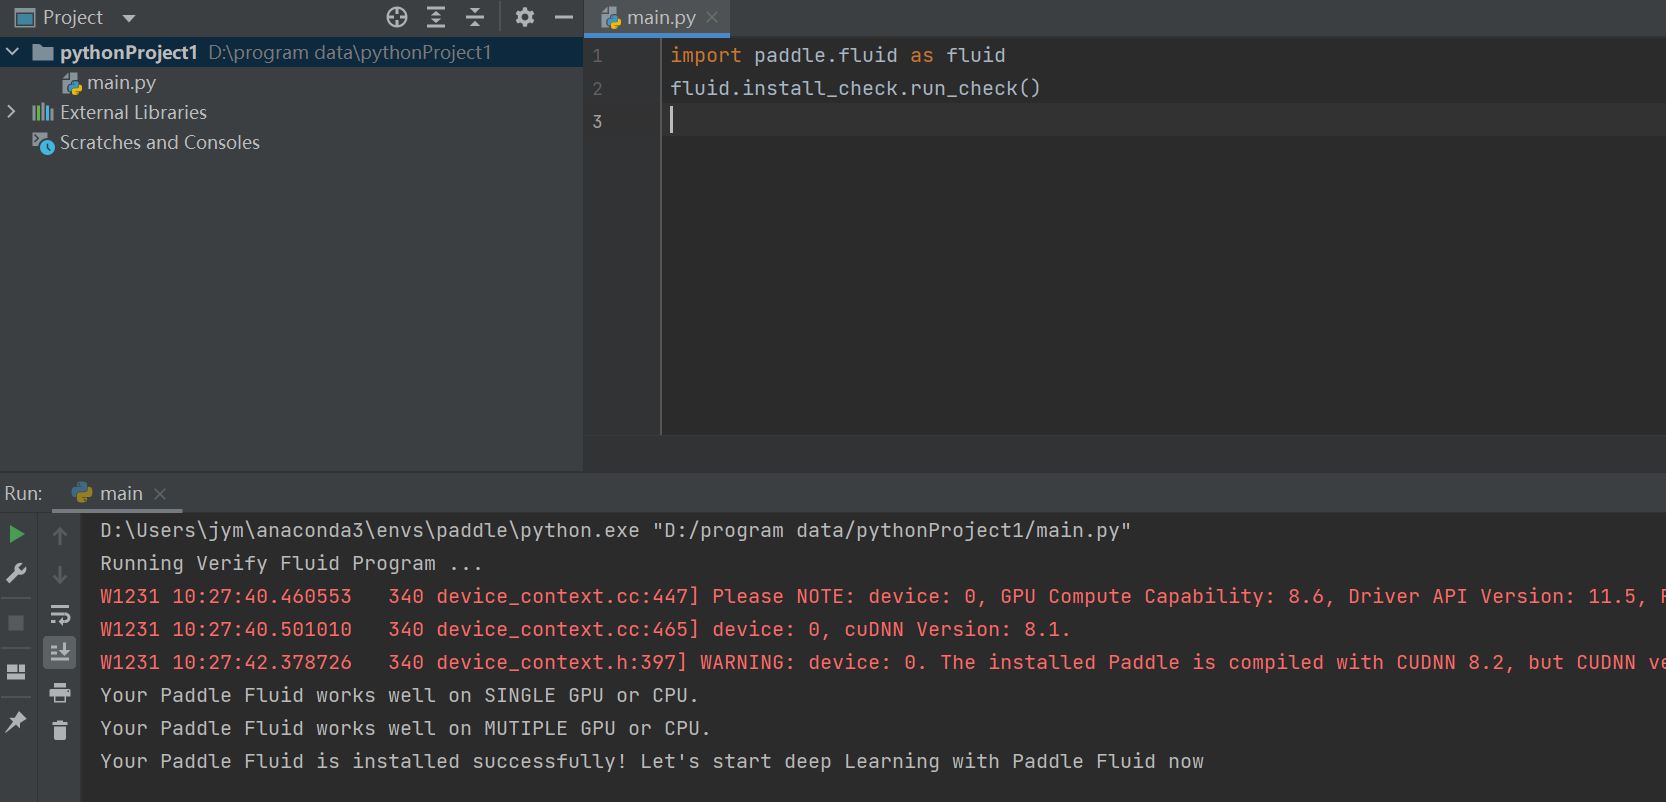
Task: Click the Collapse All icon in Project panel
Action: pos(475,17)
